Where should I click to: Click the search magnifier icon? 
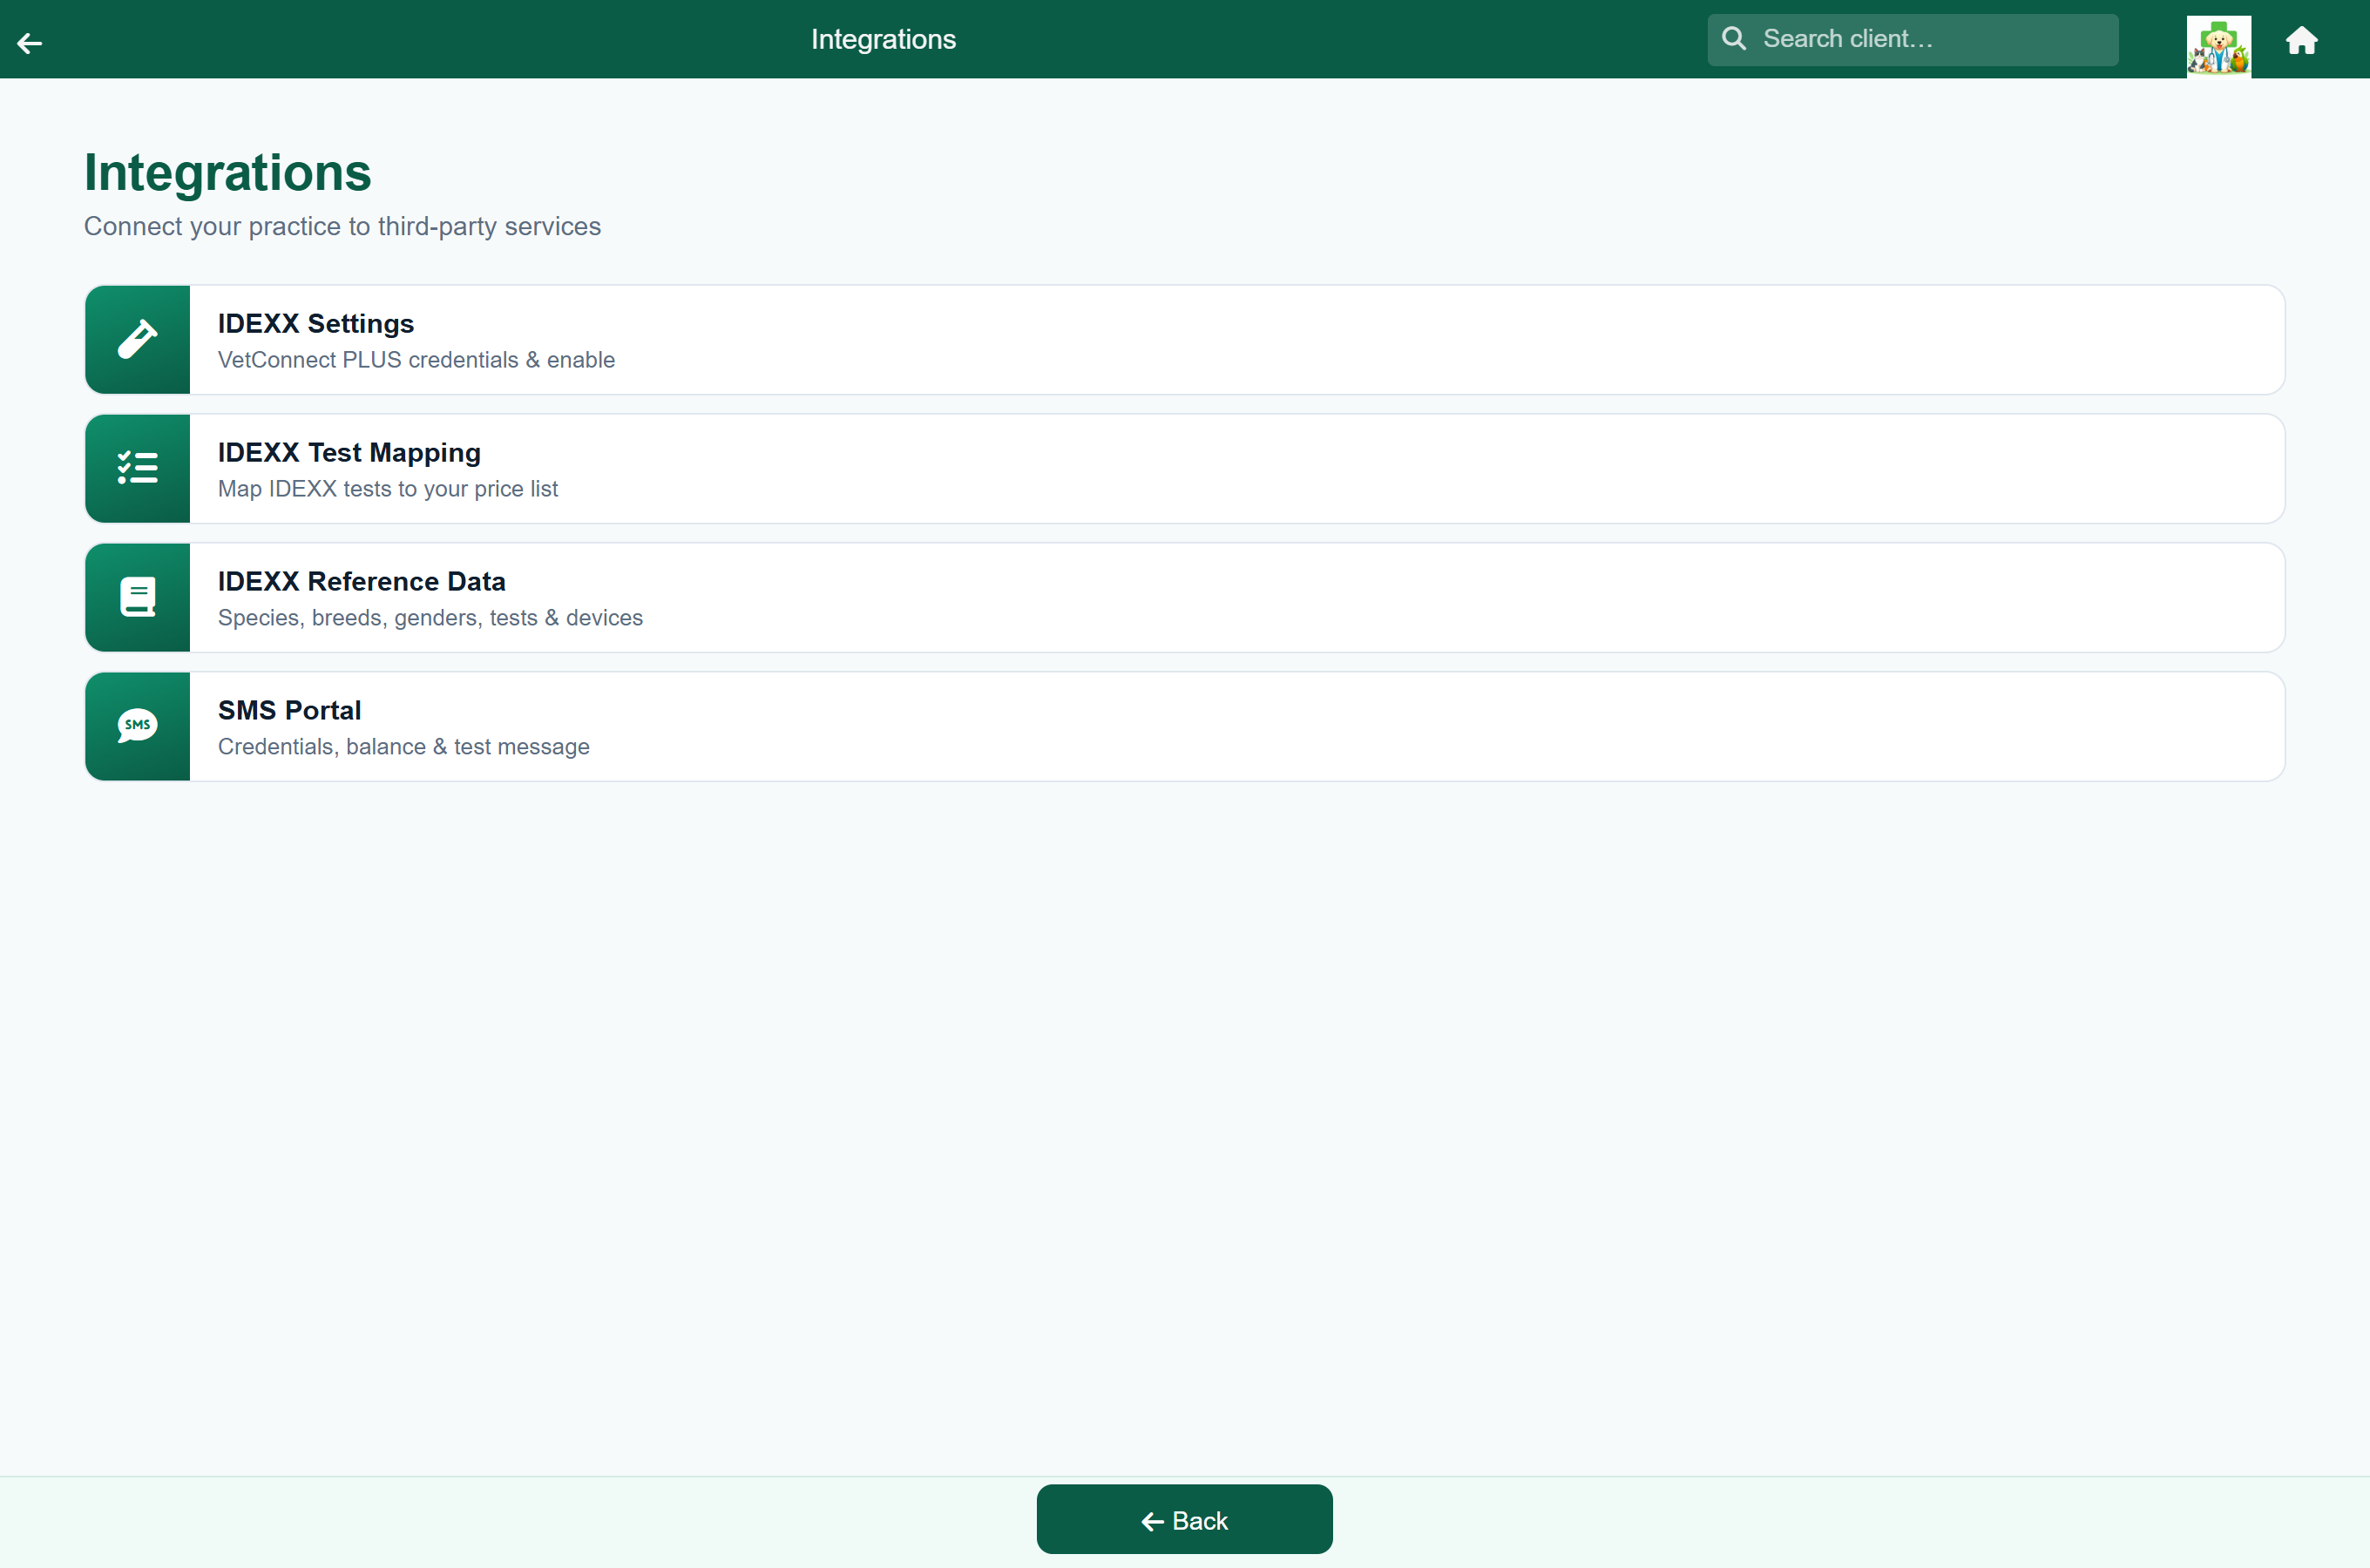click(x=1734, y=39)
